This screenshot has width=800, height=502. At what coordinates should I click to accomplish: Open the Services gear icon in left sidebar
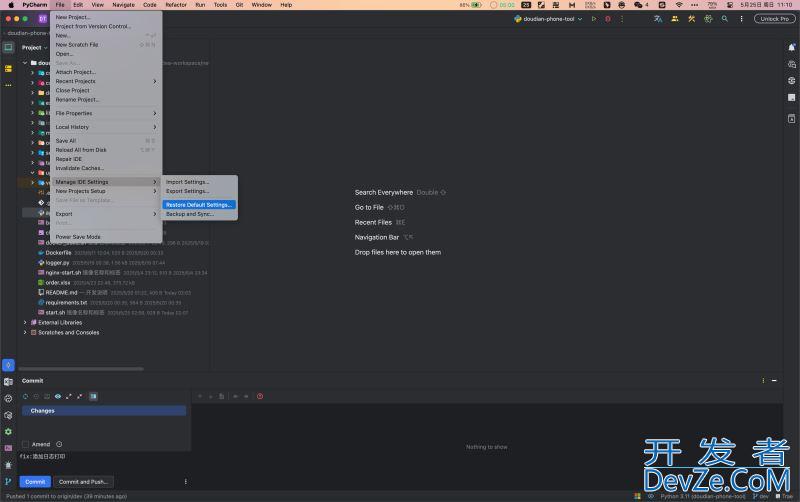coord(8,432)
